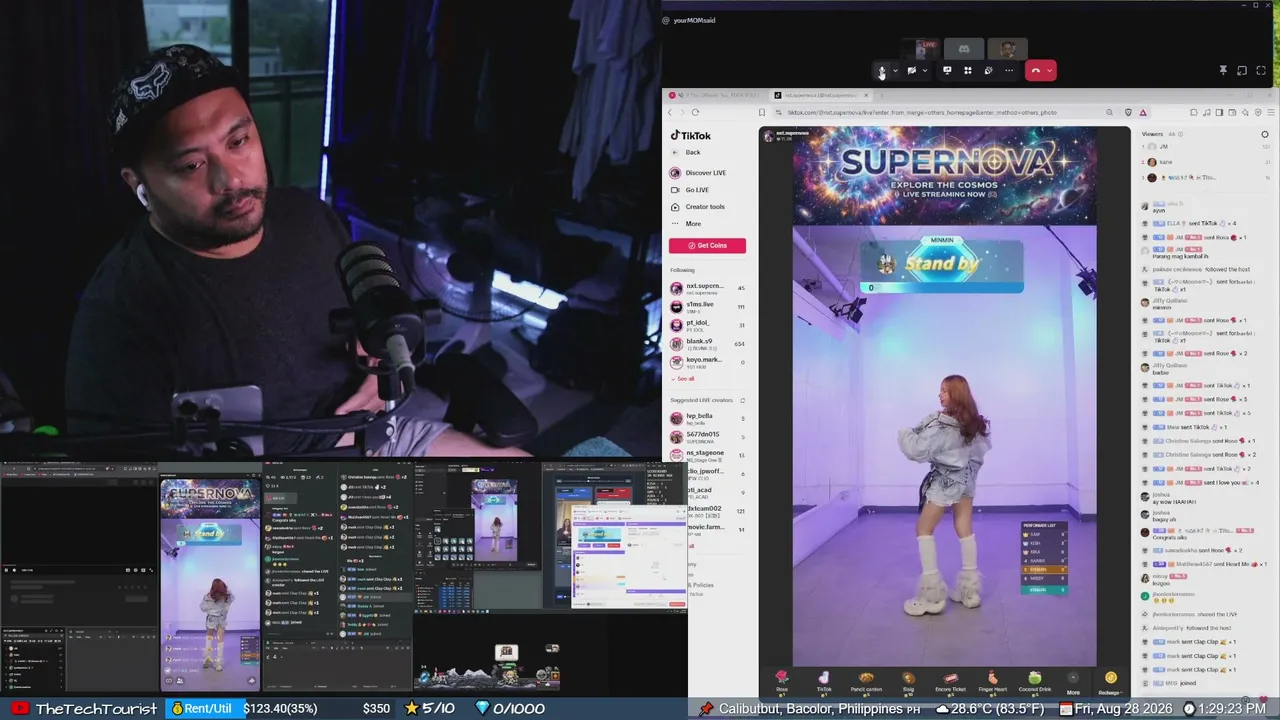Open followed account nxt.supern... in sidebar
Viewport: 1280px width, 720px height.
(x=707, y=288)
